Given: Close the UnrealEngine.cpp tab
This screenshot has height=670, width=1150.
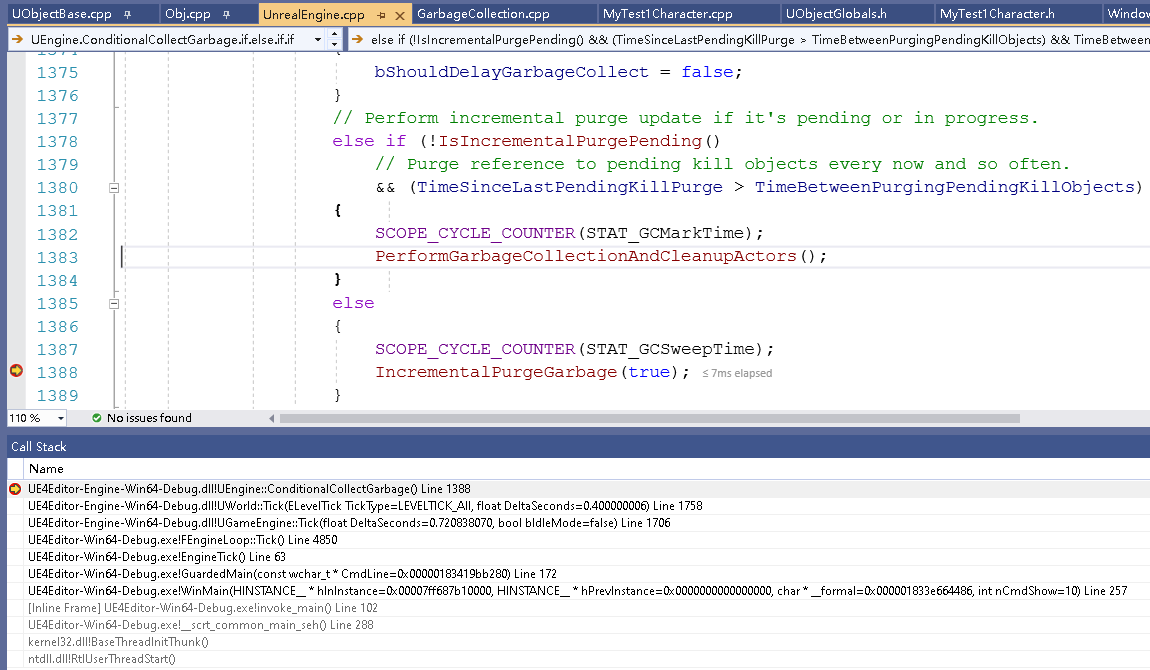Looking at the screenshot, I should (400, 15).
